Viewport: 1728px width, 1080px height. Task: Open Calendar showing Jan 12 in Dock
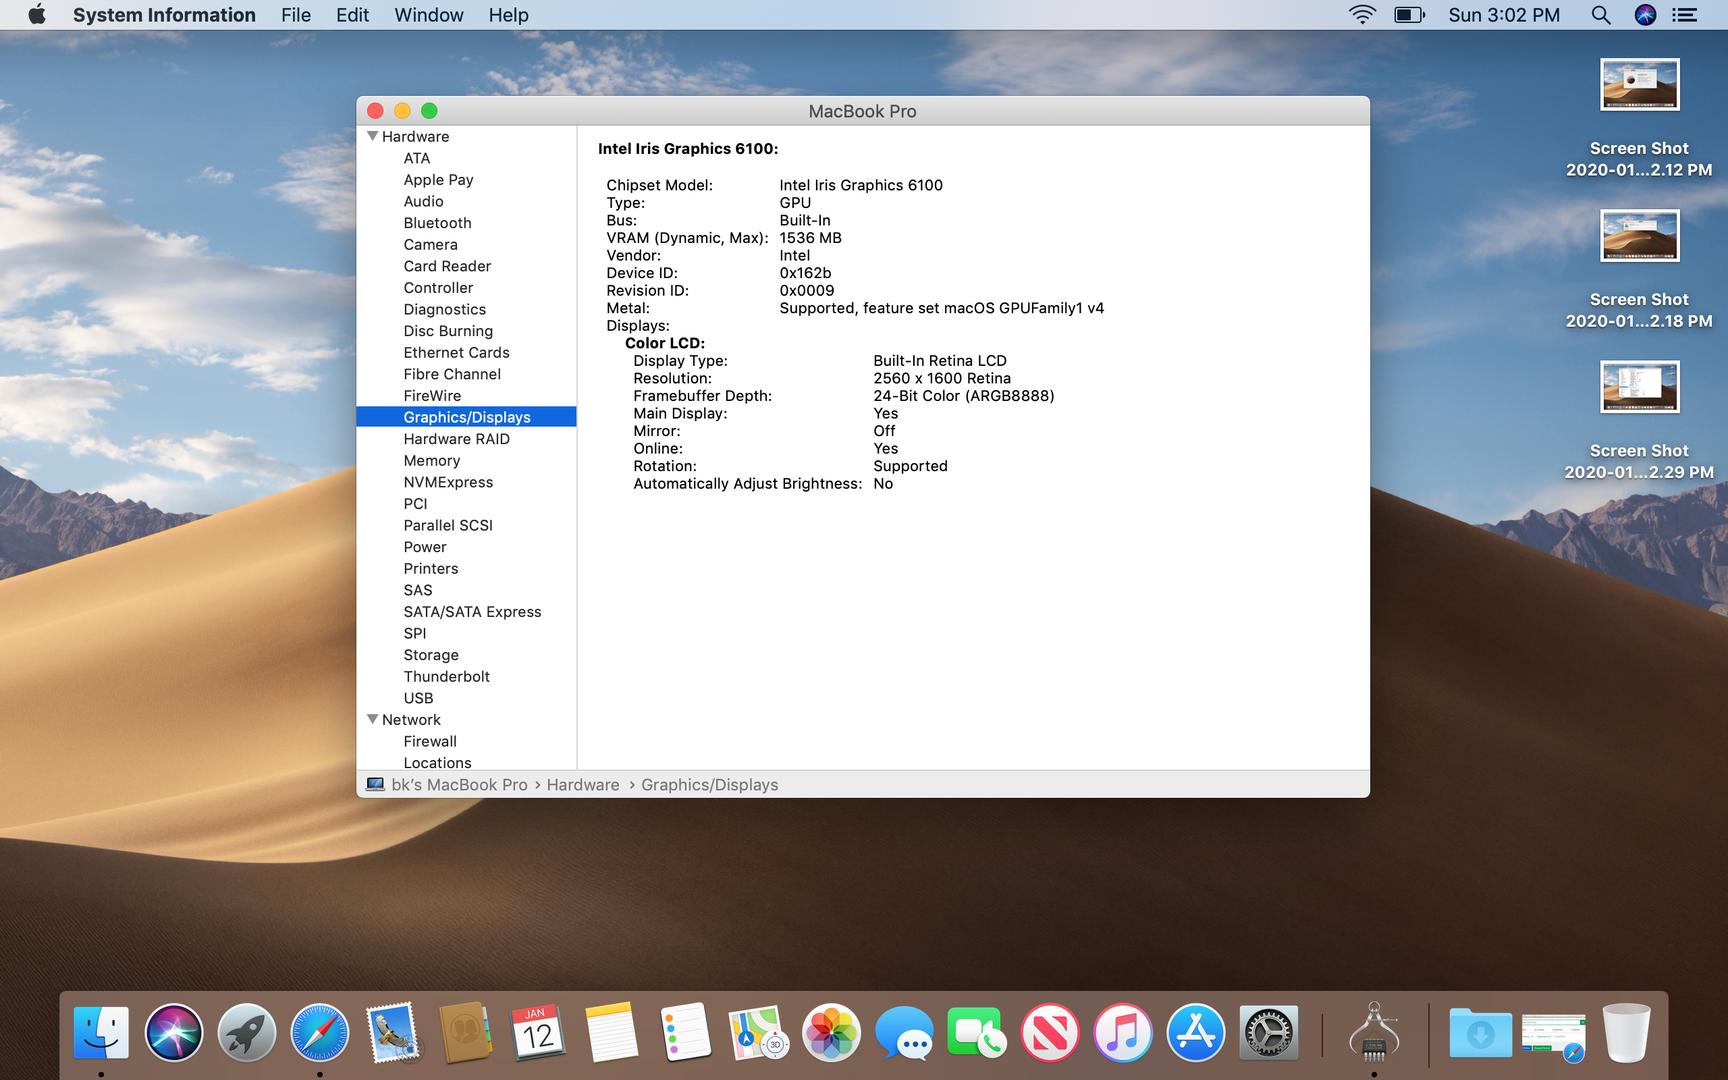click(x=539, y=1033)
